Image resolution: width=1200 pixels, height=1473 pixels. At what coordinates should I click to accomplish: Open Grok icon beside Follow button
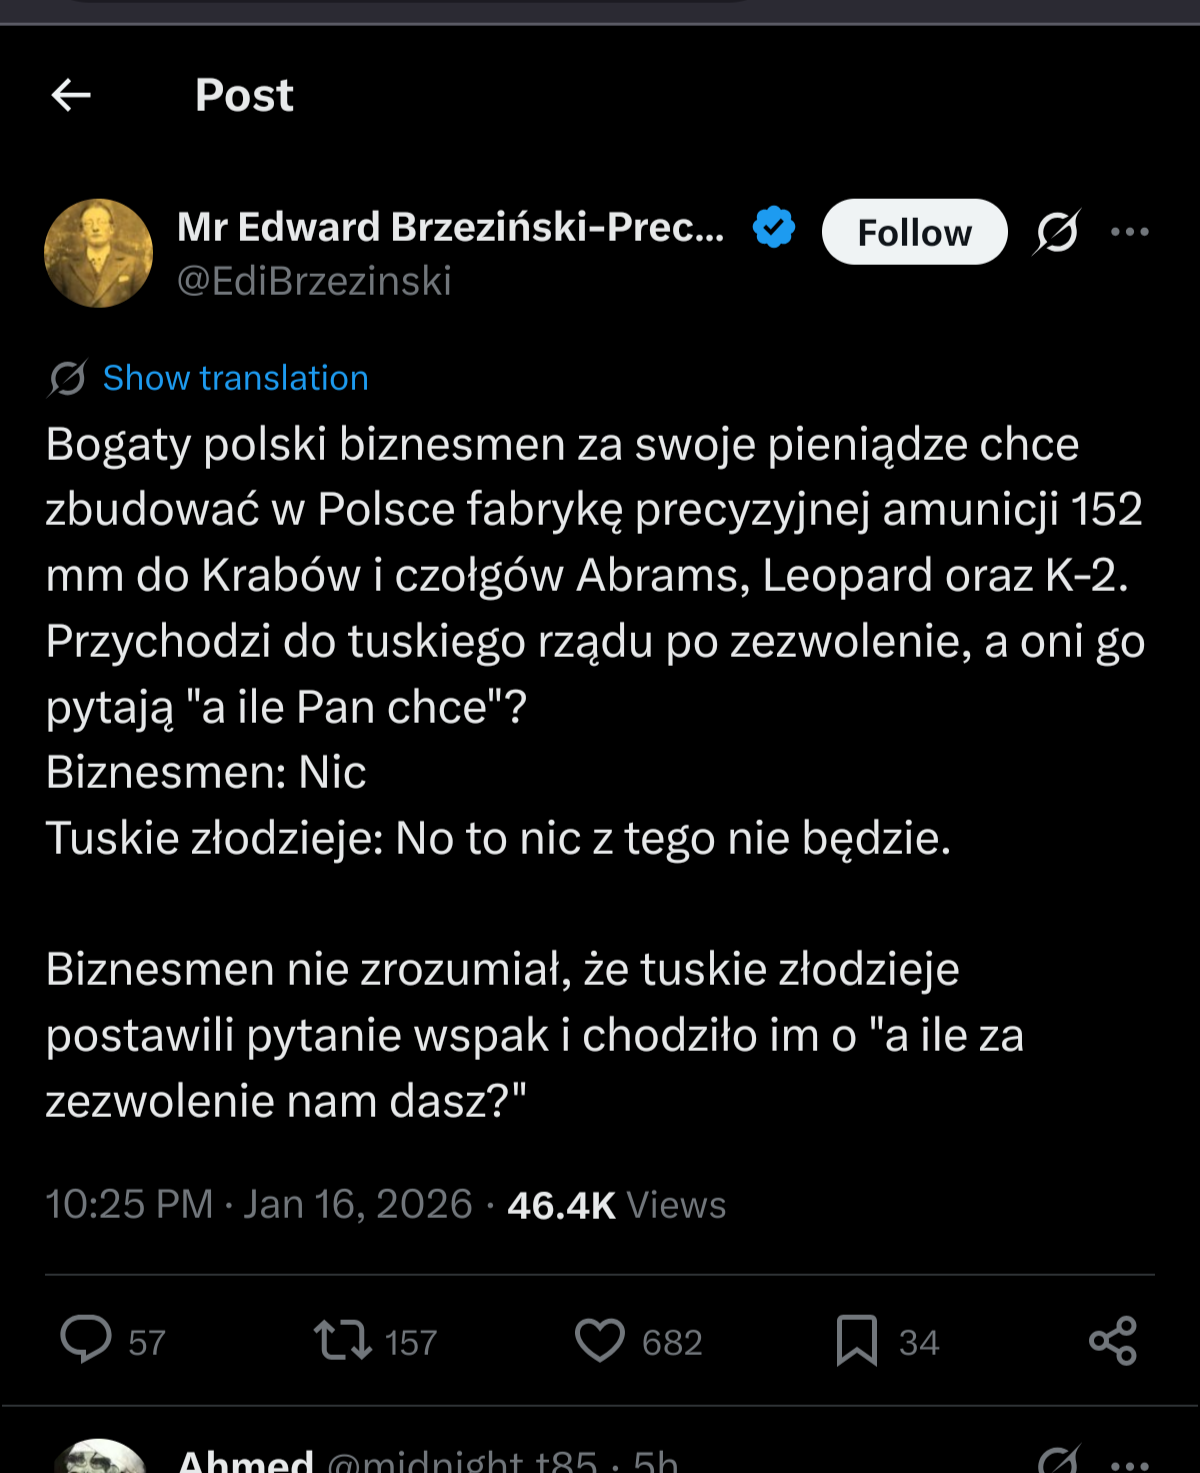(1057, 232)
